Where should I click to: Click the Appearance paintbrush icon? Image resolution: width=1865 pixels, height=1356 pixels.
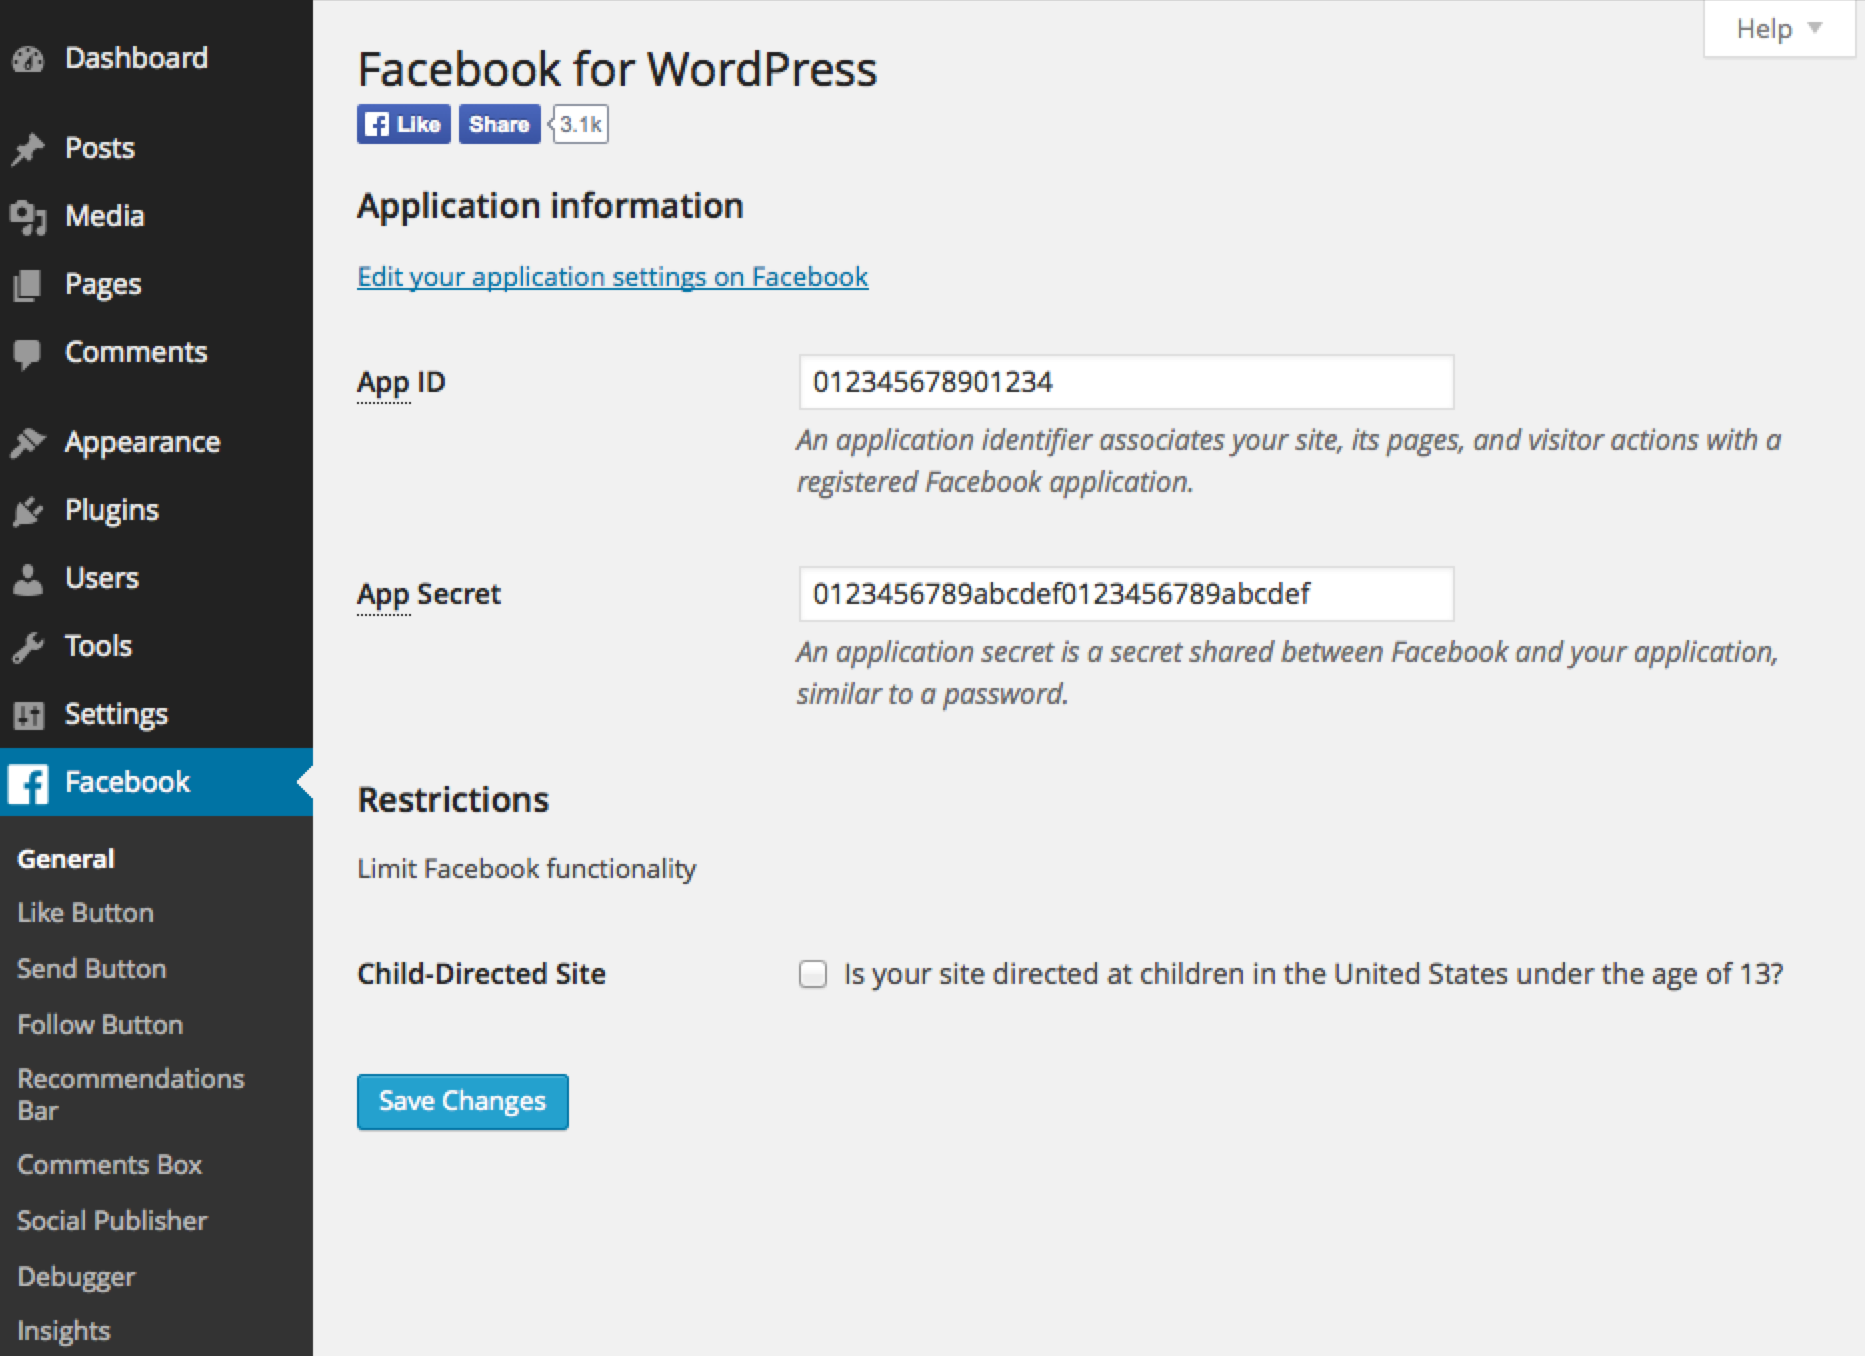(x=28, y=442)
